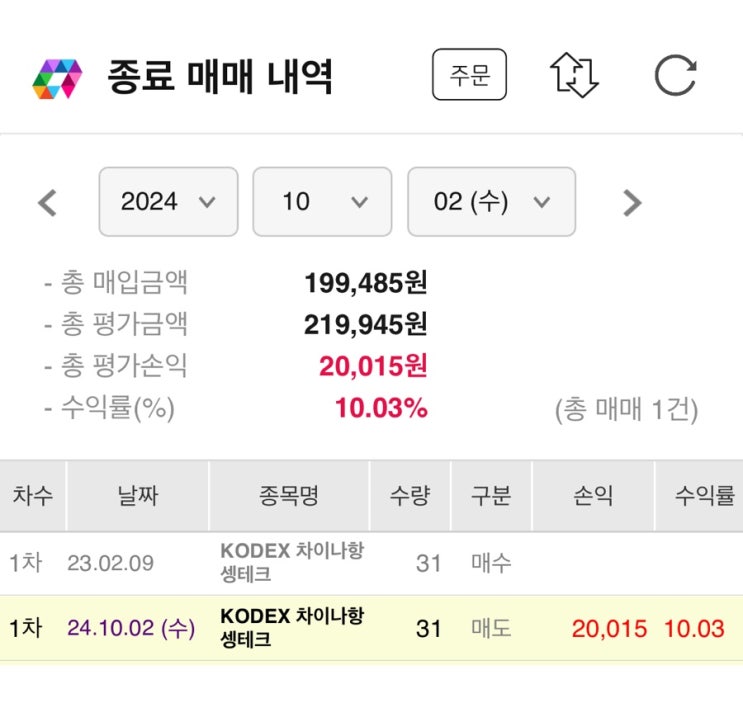Click the 24.10.02 (수) date link
This screenshot has width=743, height=703.
(131, 629)
